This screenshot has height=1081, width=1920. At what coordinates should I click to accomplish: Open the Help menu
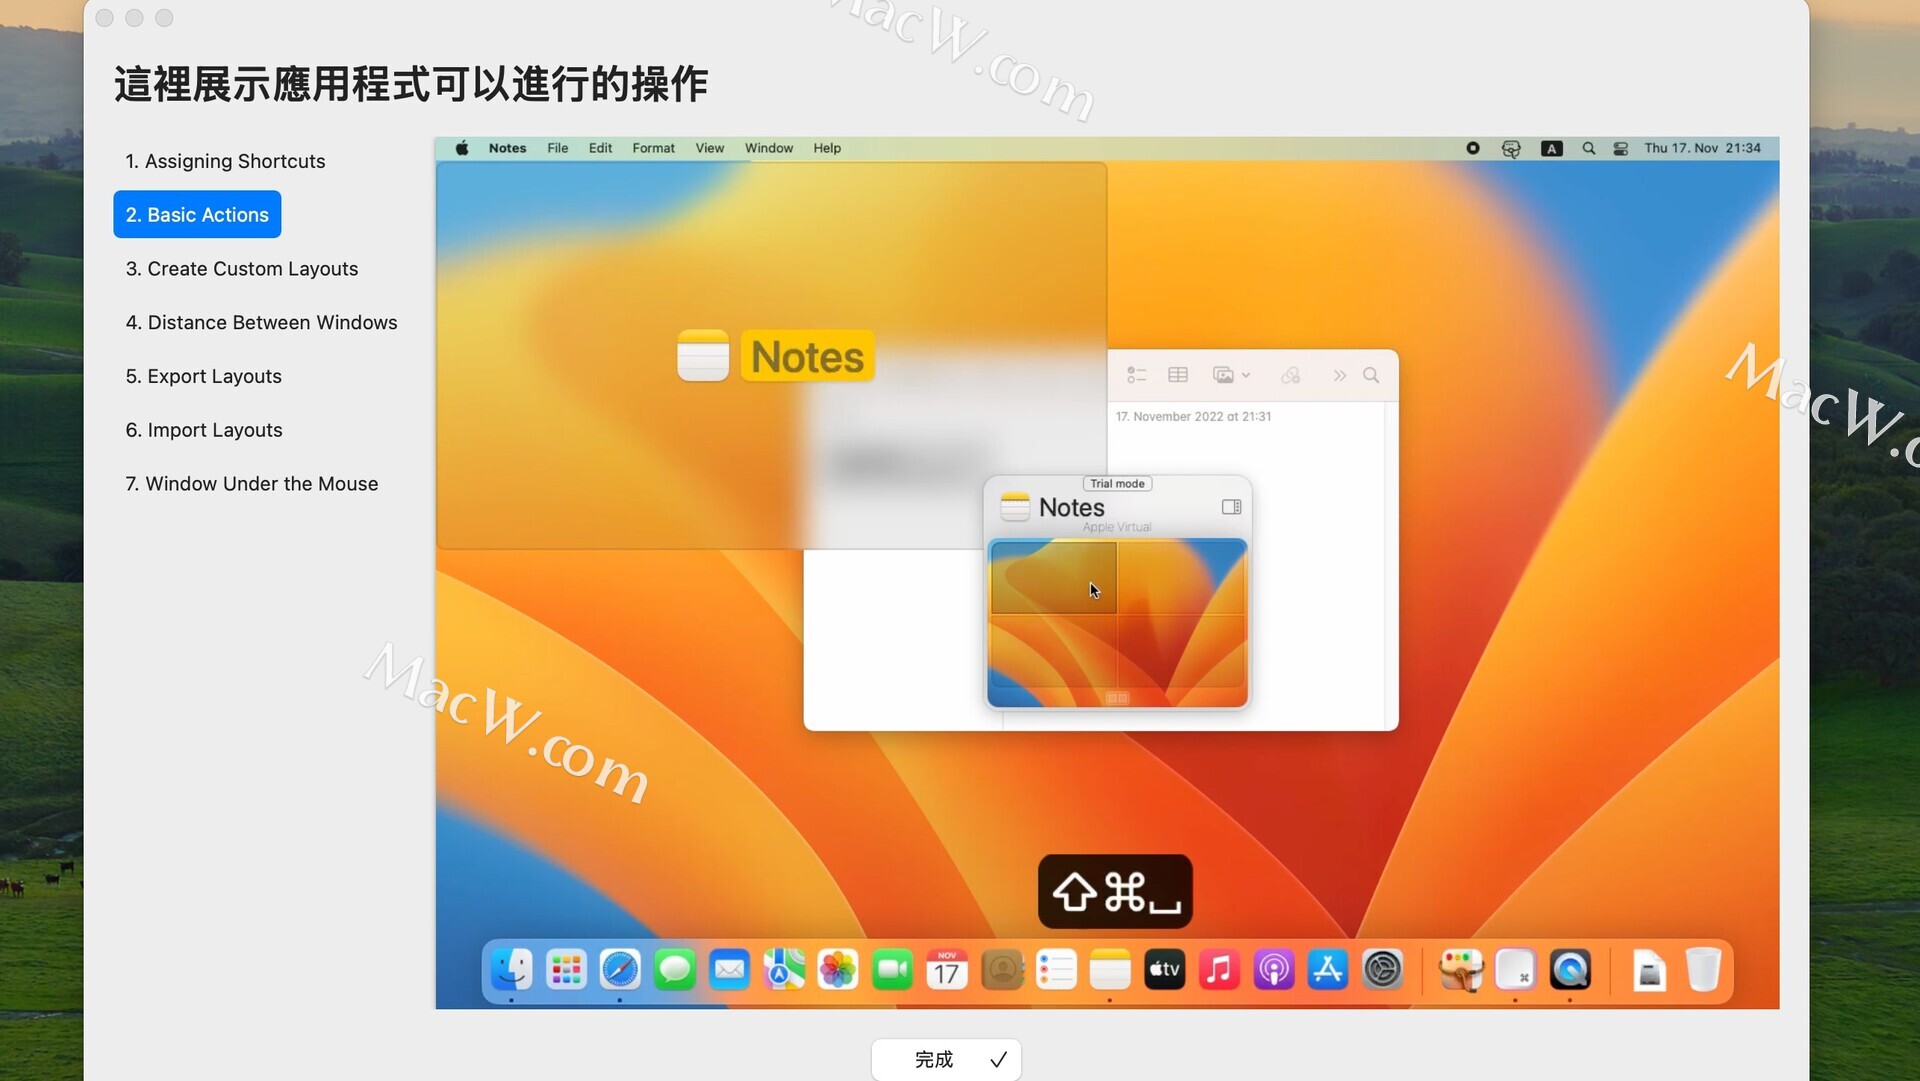[x=826, y=148]
